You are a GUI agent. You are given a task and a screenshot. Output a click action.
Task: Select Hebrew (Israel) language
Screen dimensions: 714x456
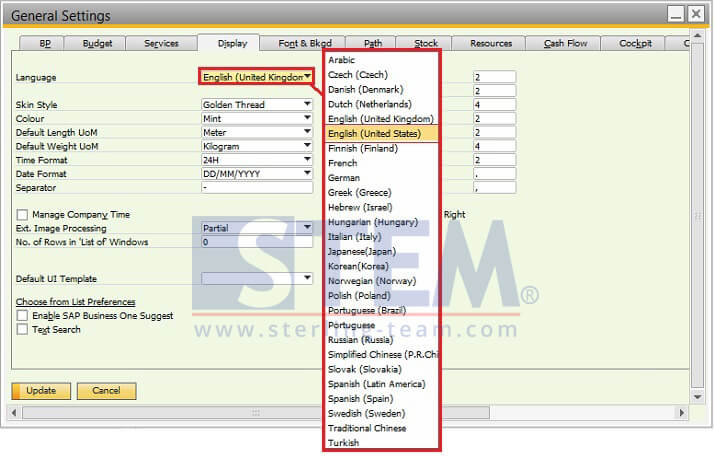coord(382,207)
